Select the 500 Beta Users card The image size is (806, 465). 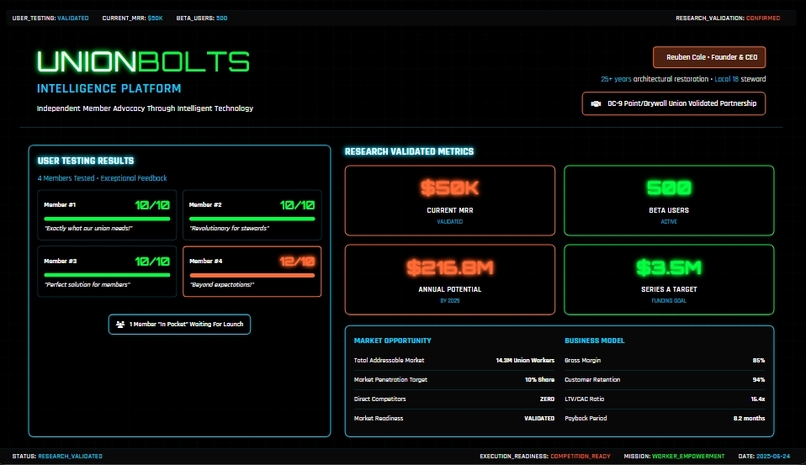pos(669,200)
